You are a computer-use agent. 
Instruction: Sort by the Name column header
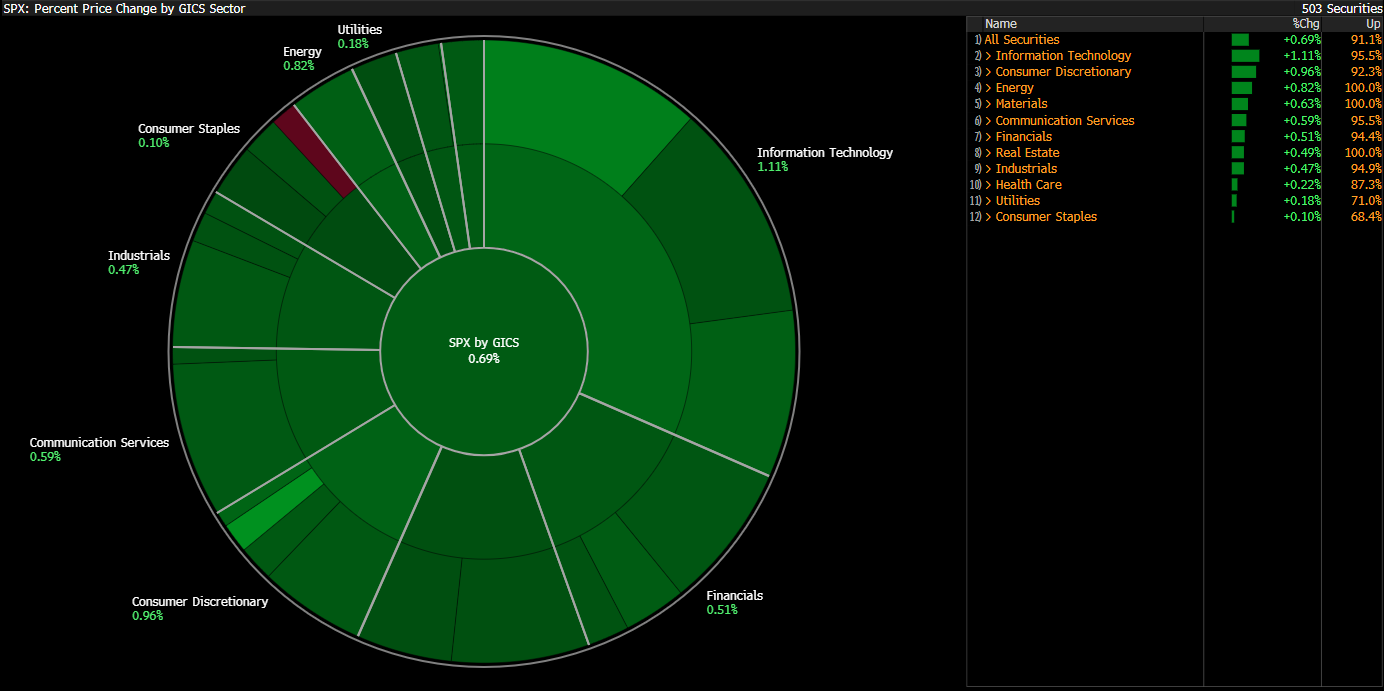[x=1000, y=24]
